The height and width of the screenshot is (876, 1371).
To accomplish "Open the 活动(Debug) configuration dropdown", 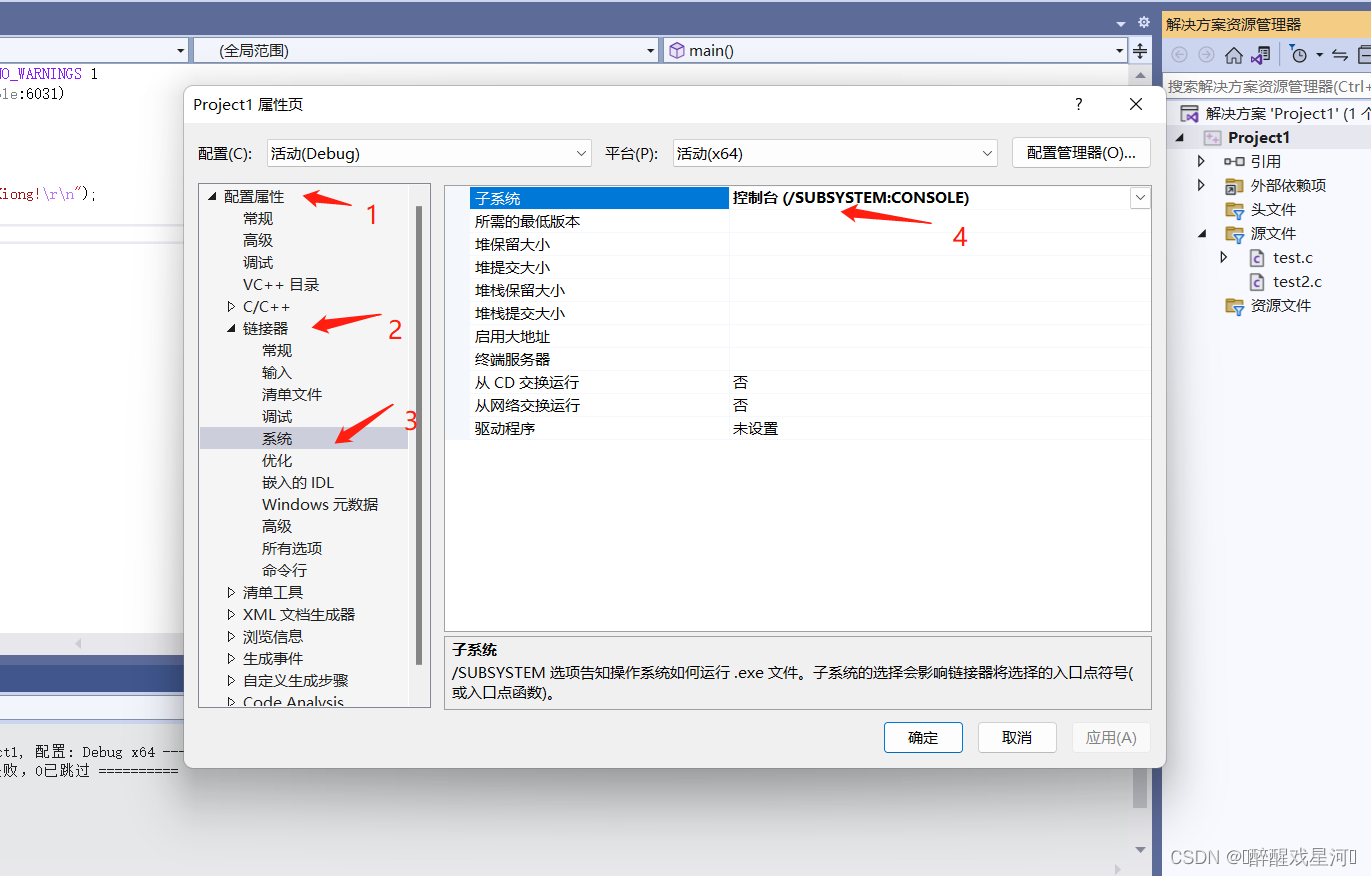I will (x=581, y=153).
